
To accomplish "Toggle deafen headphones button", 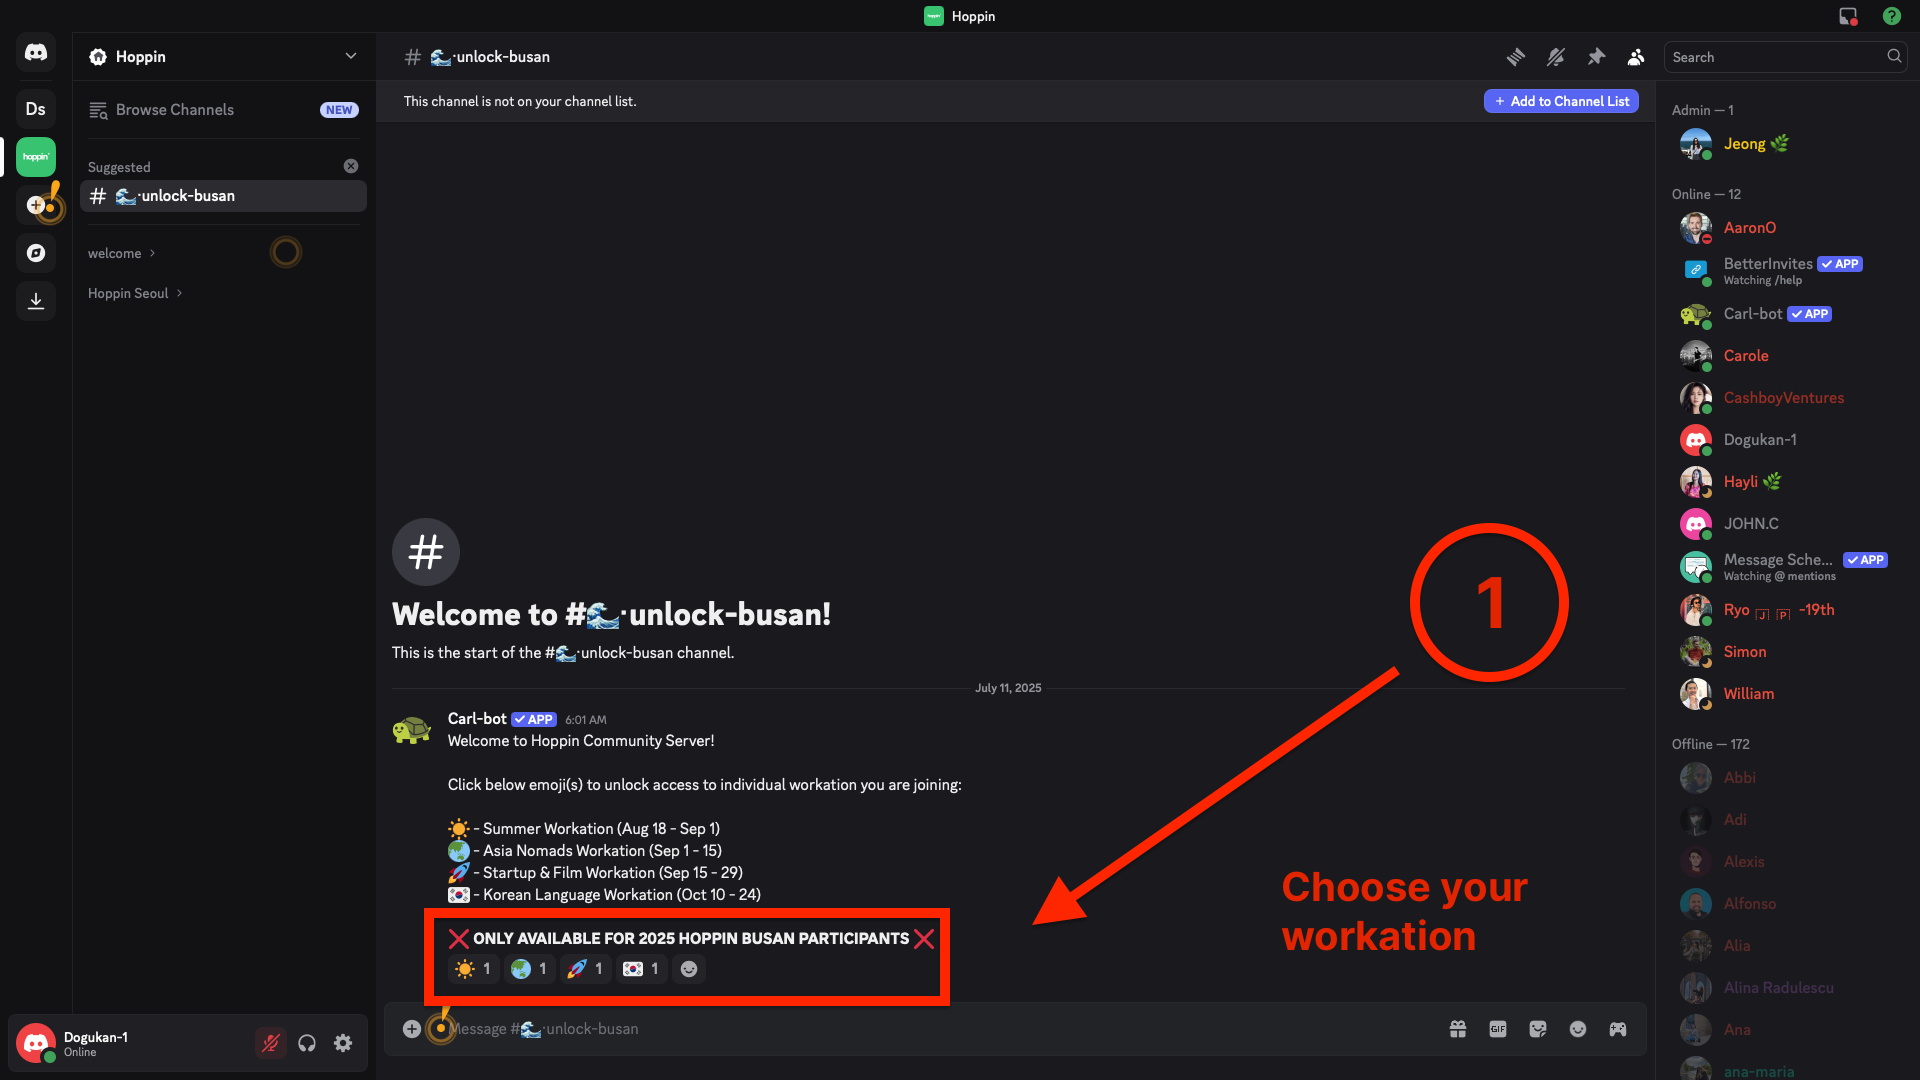I will [307, 1043].
